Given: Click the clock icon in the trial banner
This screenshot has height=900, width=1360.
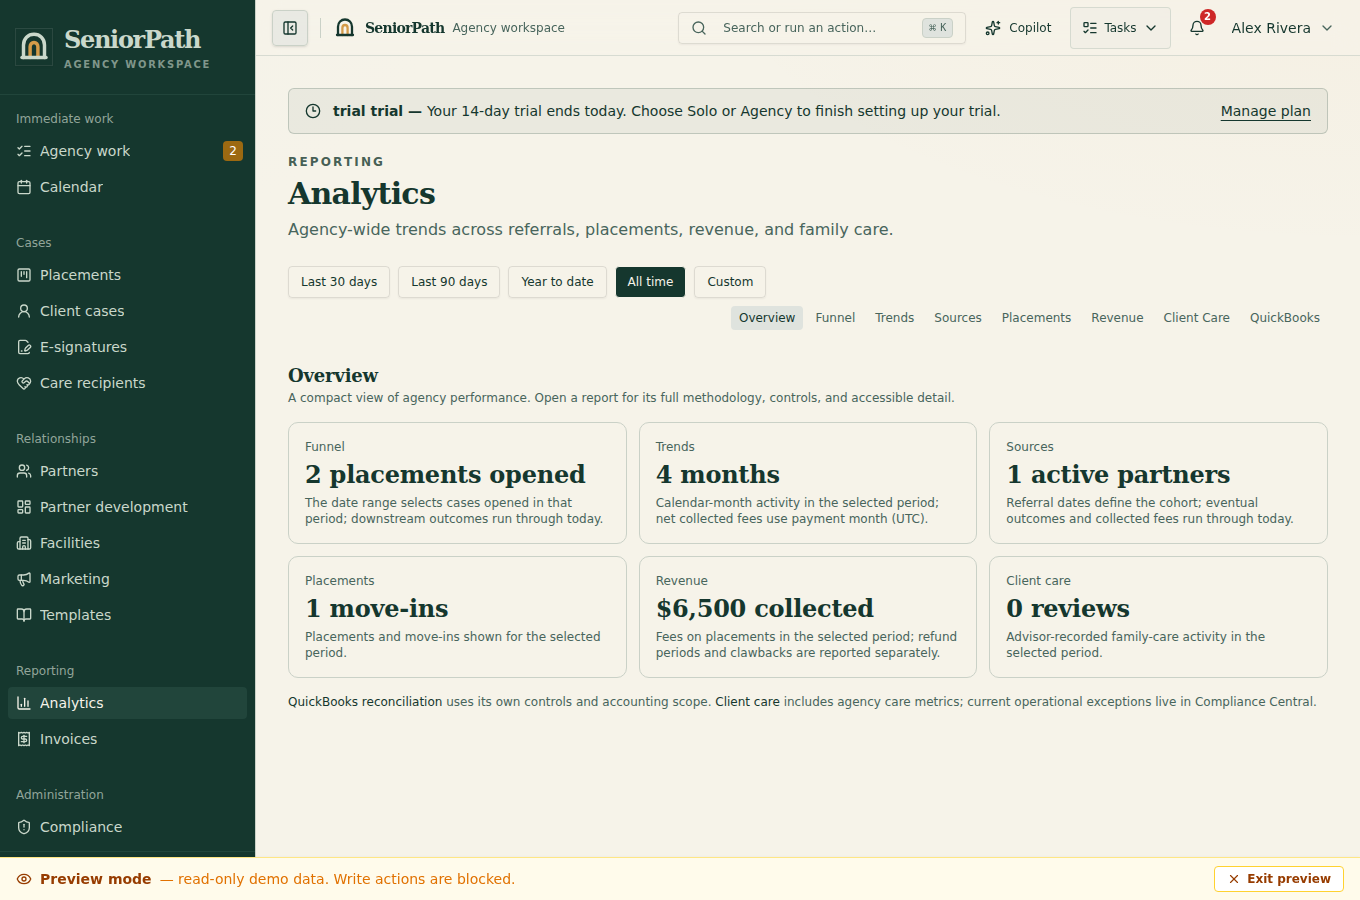Looking at the screenshot, I should 313,111.
